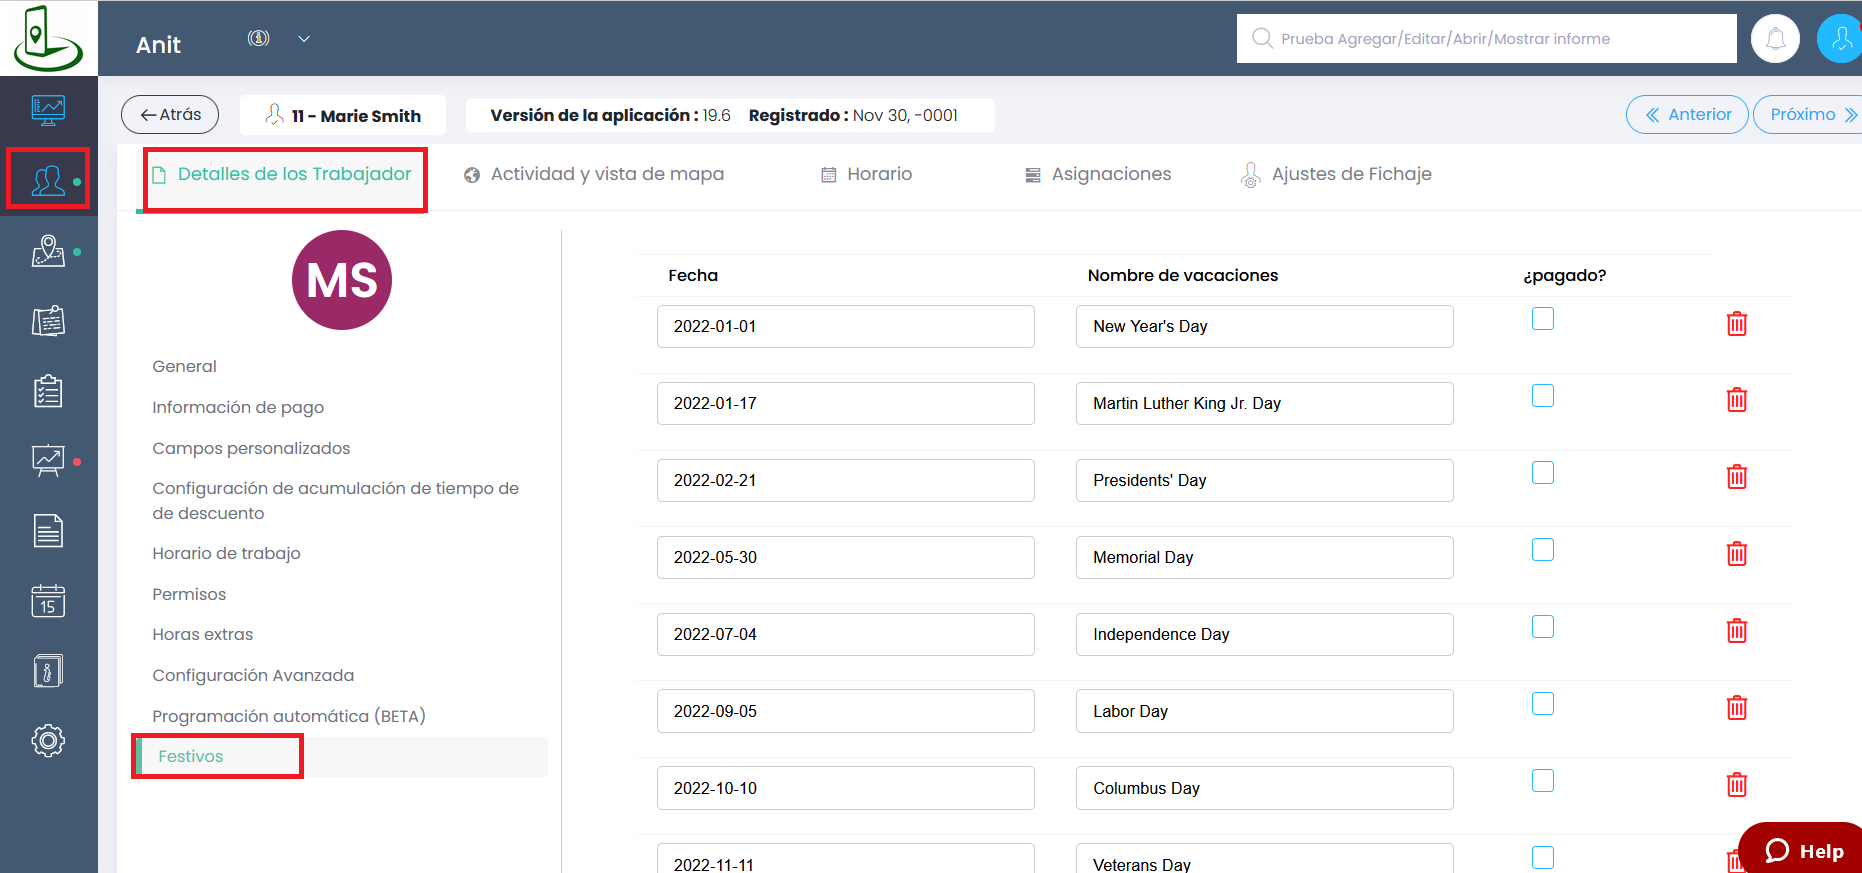Switch to Actividad y vista de mapa tab
The width and height of the screenshot is (1862, 873).
tap(595, 174)
